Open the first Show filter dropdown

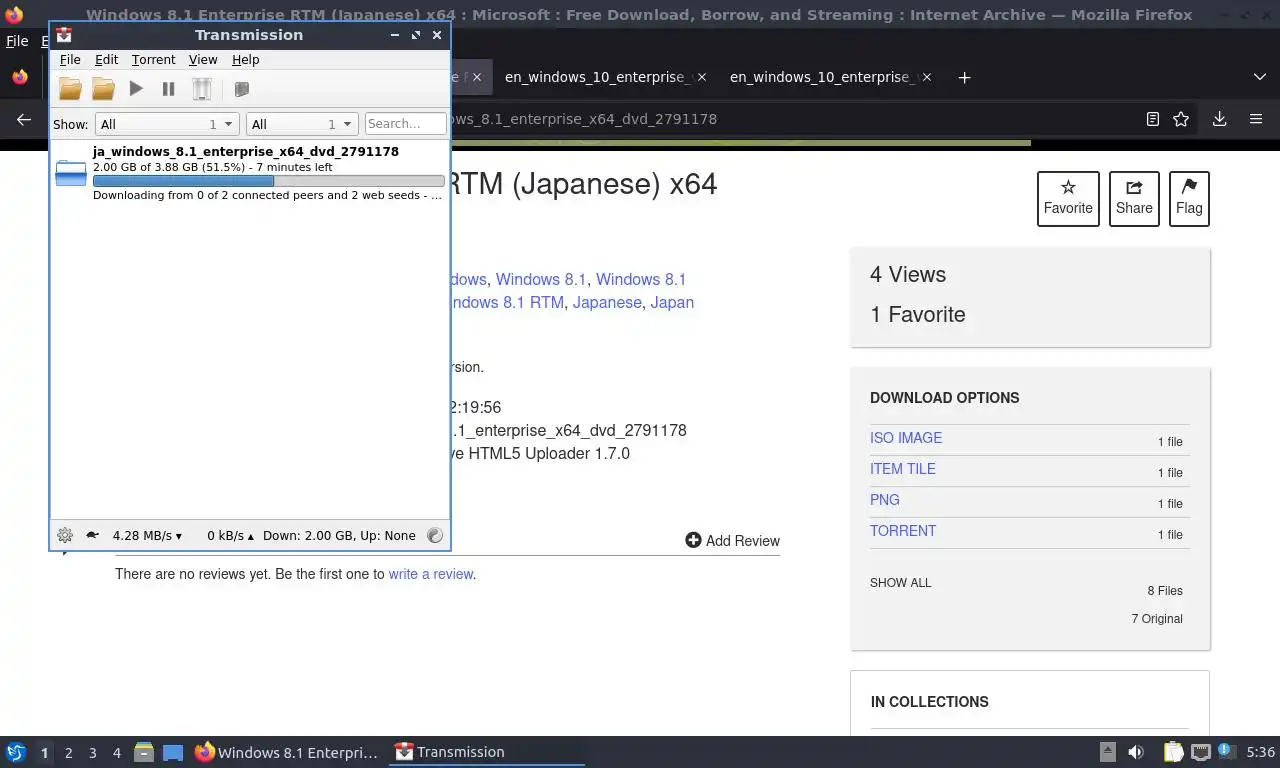(x=166, y=124)
